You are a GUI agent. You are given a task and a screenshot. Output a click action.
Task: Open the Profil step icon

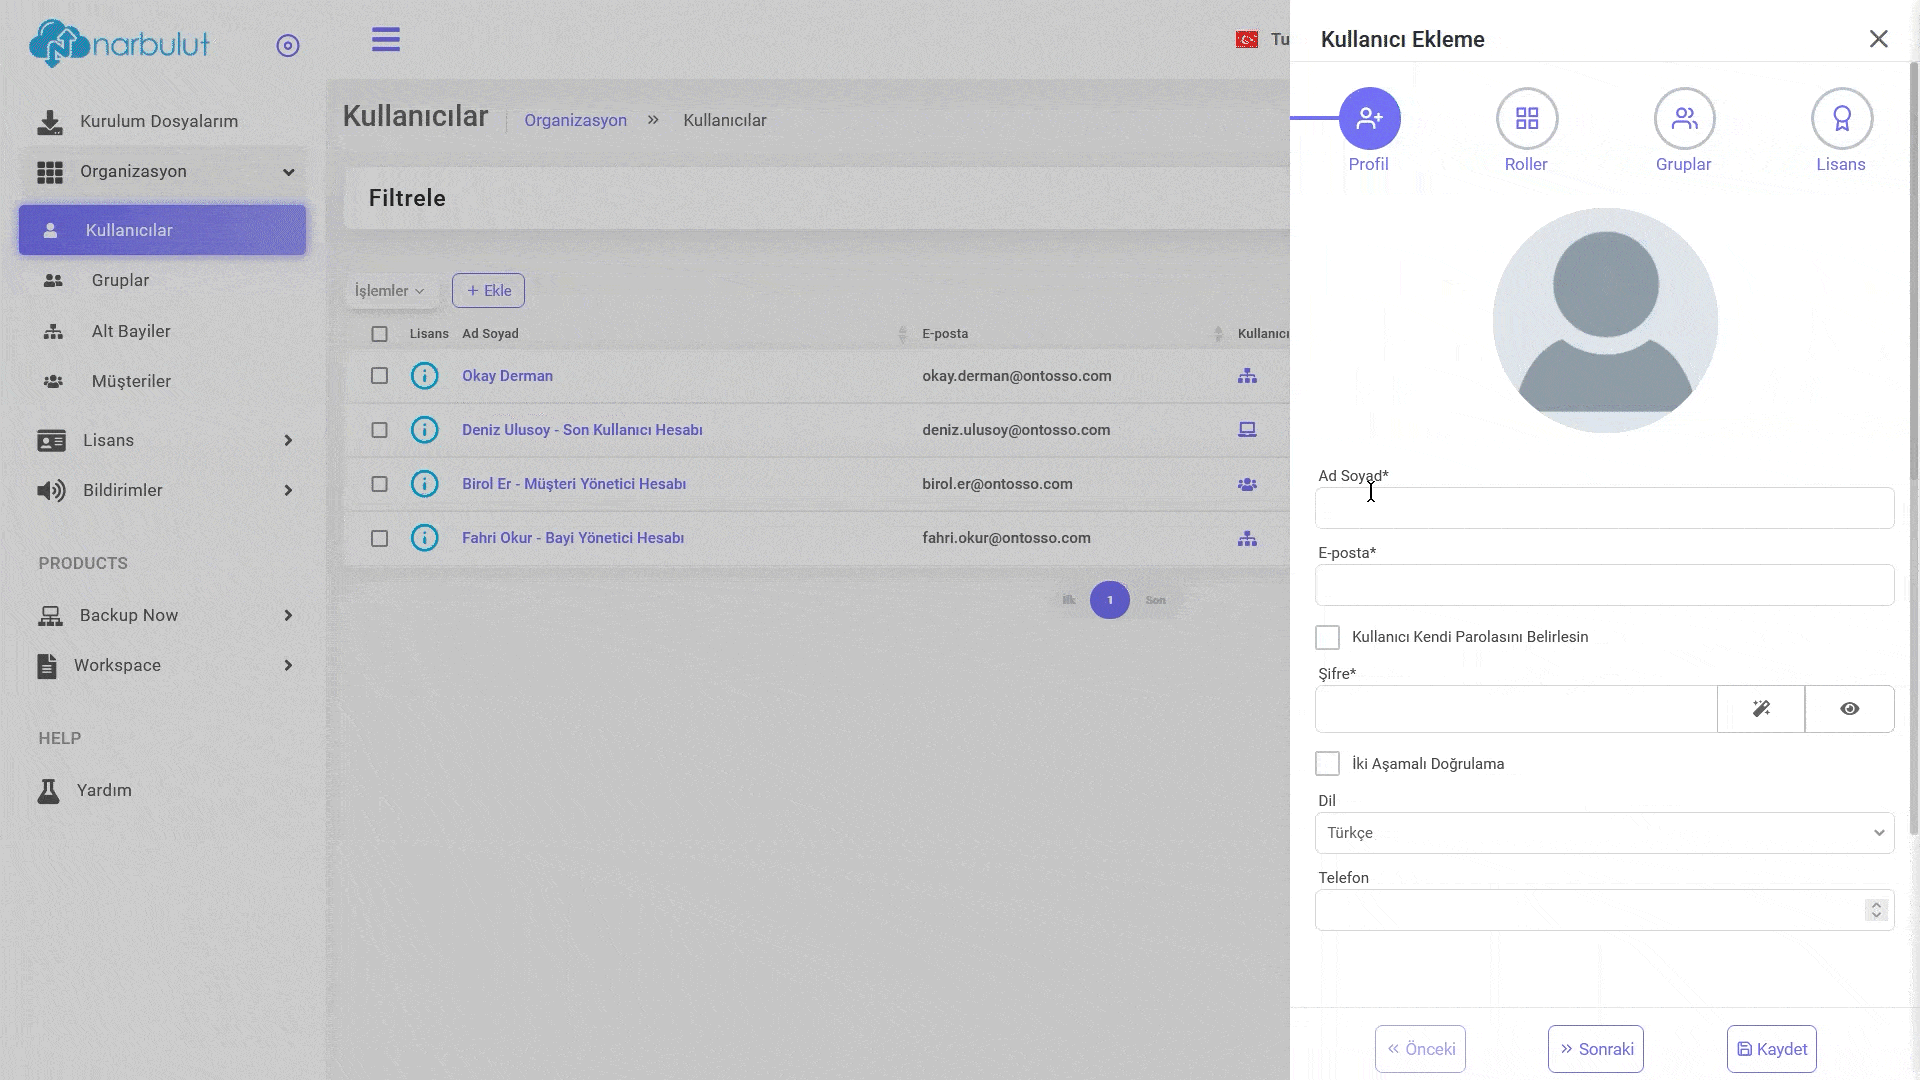(1369, 118)
